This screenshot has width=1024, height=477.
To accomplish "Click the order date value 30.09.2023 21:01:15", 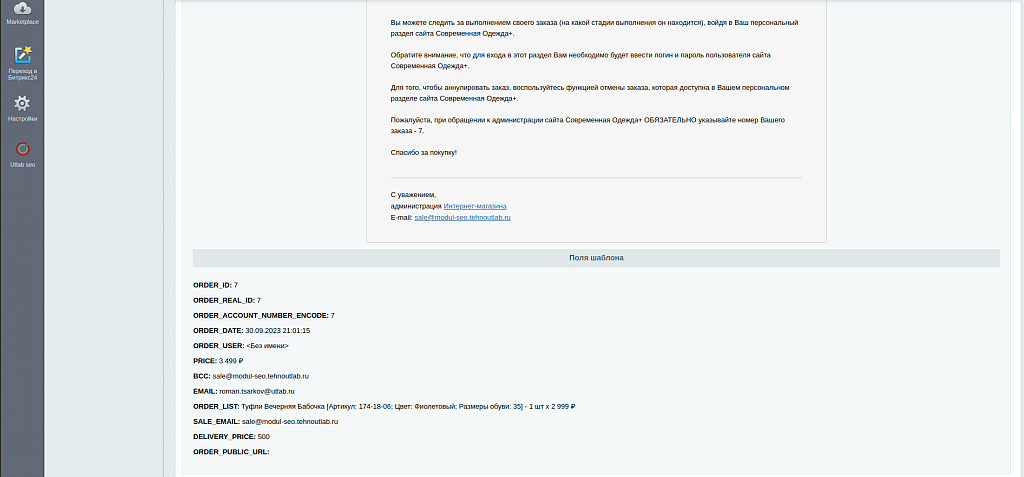I will [278, 330].
